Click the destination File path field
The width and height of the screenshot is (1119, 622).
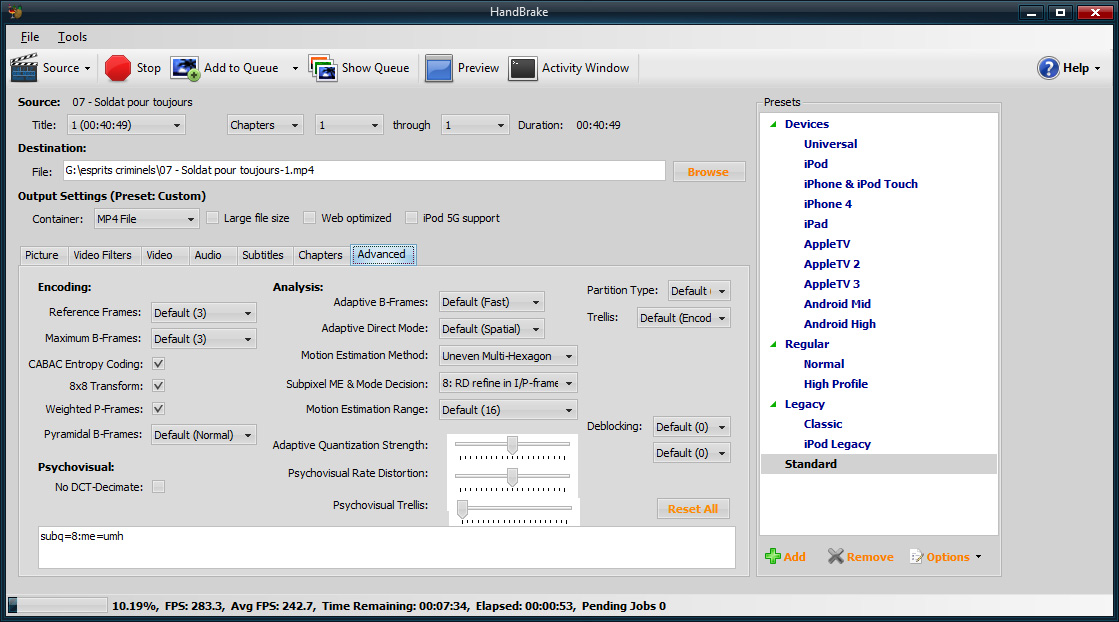[364, 170]
